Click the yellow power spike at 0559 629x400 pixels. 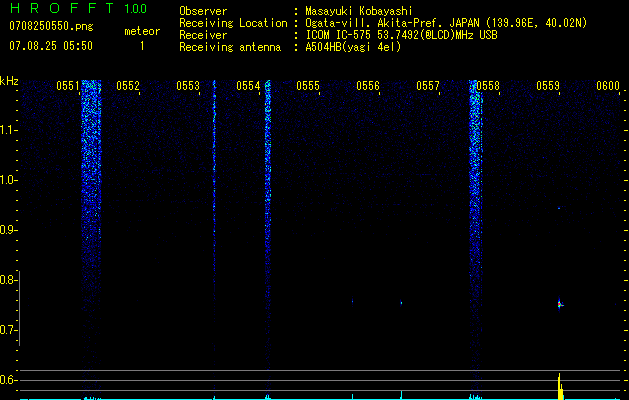(560, 386)
